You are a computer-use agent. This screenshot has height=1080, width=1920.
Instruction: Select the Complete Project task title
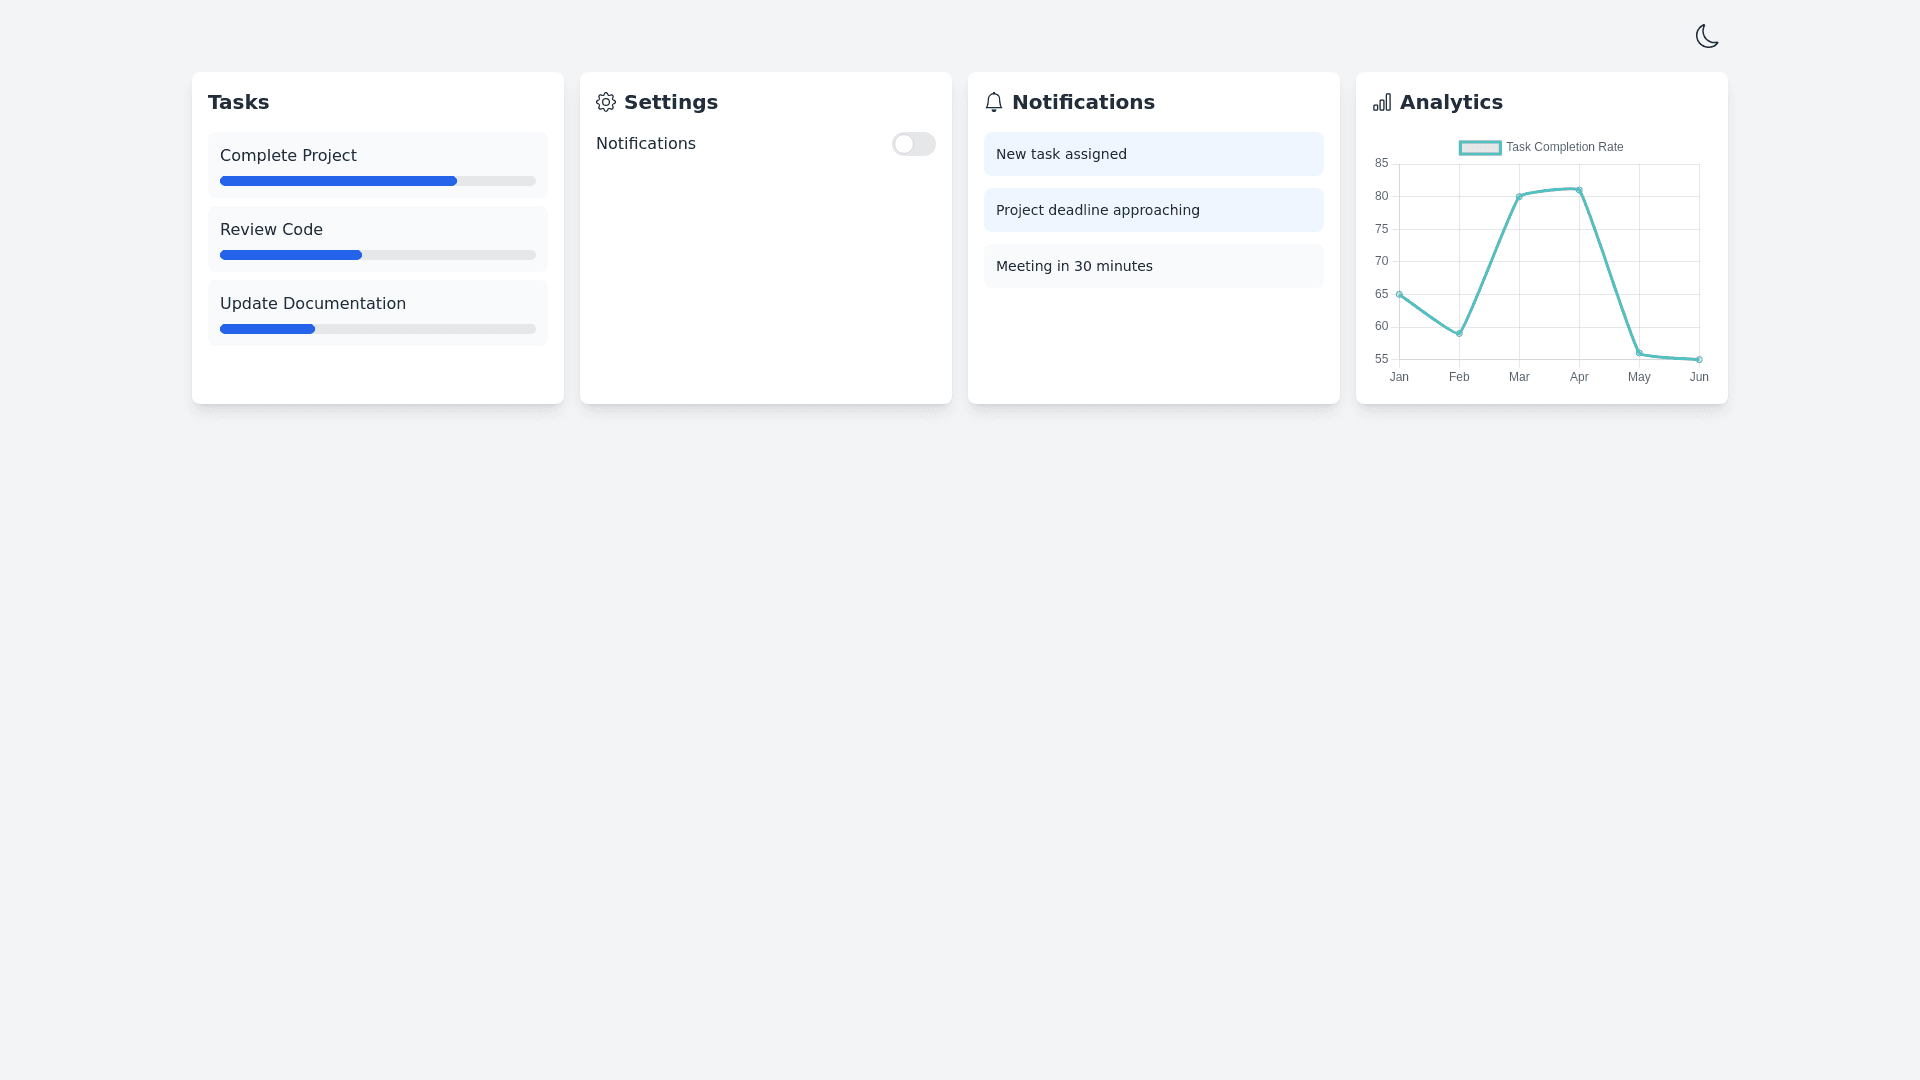point(288,156)
